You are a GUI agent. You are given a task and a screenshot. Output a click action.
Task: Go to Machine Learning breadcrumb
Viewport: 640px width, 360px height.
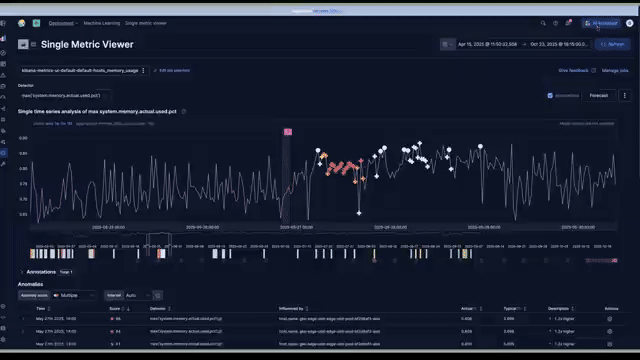pyautogui.click(x=102, y=23)
